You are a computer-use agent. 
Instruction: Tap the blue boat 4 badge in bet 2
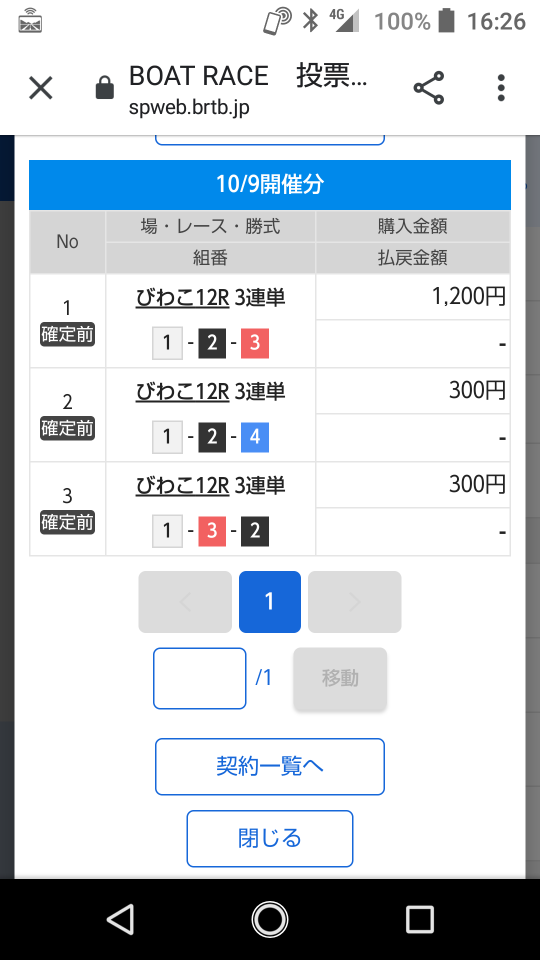tap(255, 437)
